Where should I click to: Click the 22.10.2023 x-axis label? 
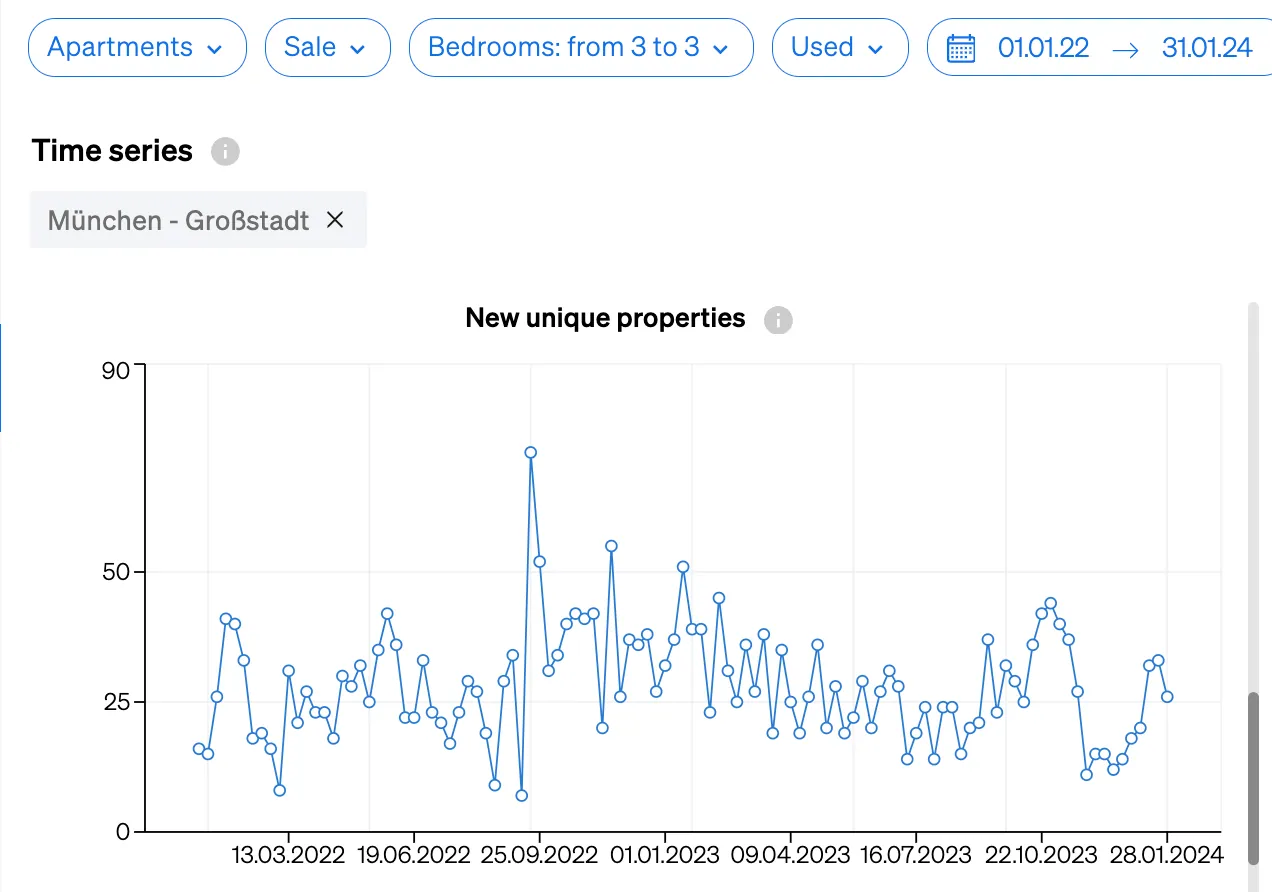point(1041,855)
